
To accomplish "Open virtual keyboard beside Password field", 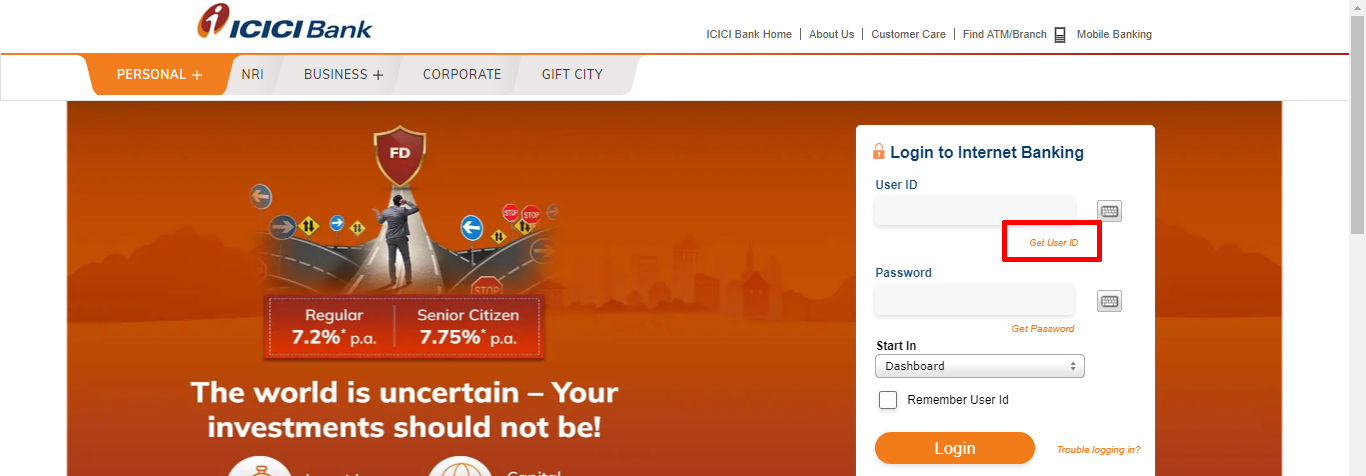I will point(1109,301).
